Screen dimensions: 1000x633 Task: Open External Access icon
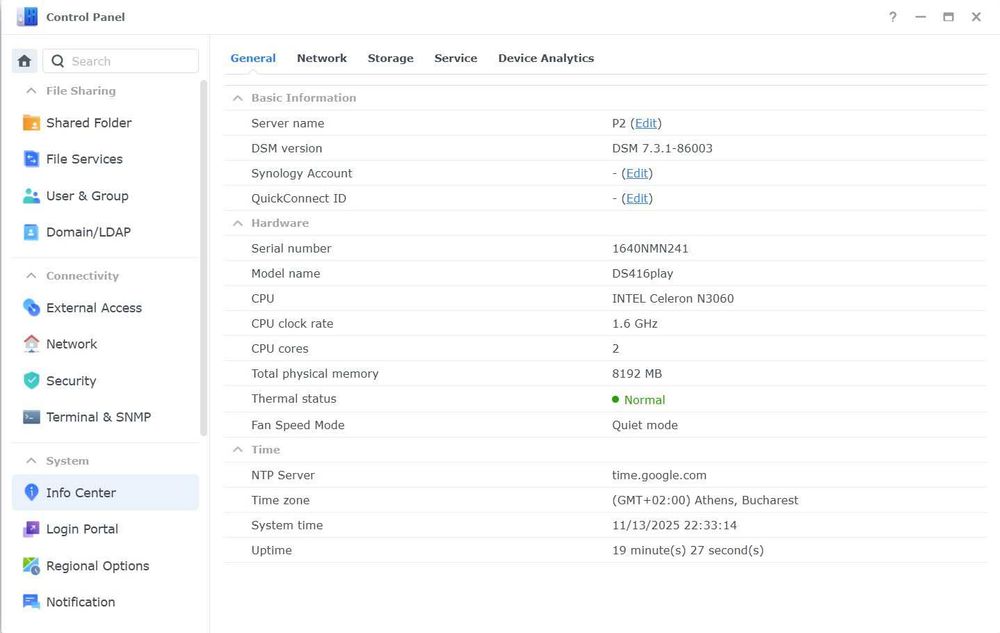coord(31,307)
